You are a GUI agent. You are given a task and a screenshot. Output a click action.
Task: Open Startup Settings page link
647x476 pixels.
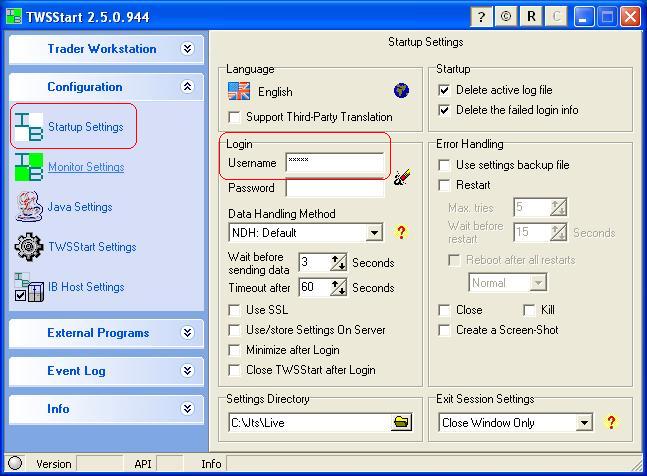point(86,127)
